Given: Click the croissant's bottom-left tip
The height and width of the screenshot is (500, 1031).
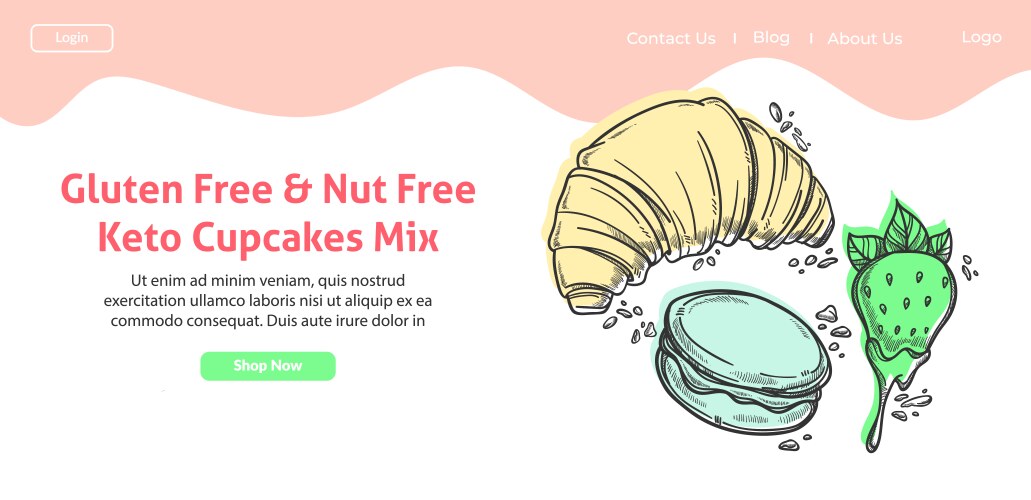Looking at the screenshot, I should [587, 298].
